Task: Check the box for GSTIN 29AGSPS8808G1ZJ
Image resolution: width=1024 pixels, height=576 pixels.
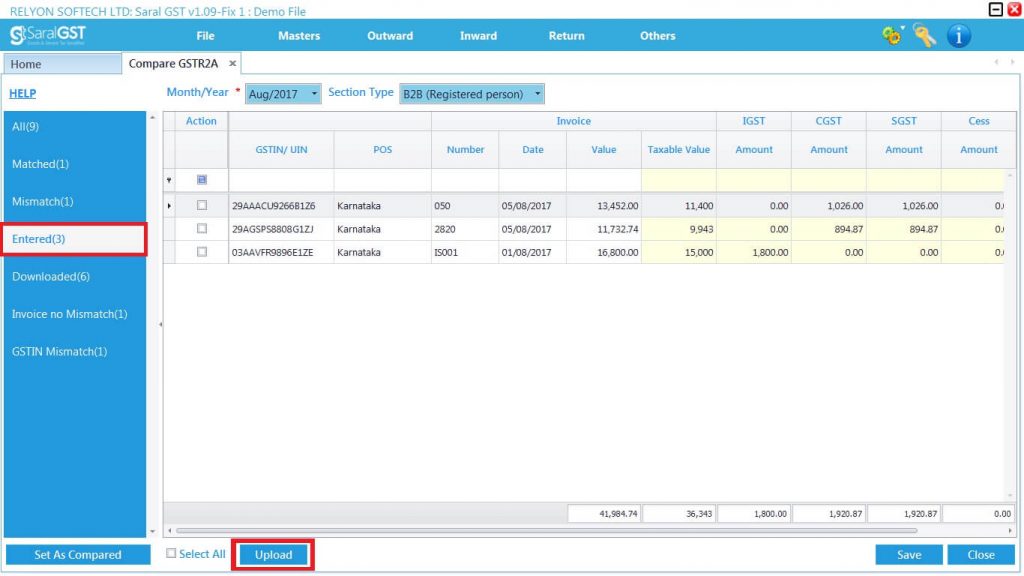Action: point(202,229)
